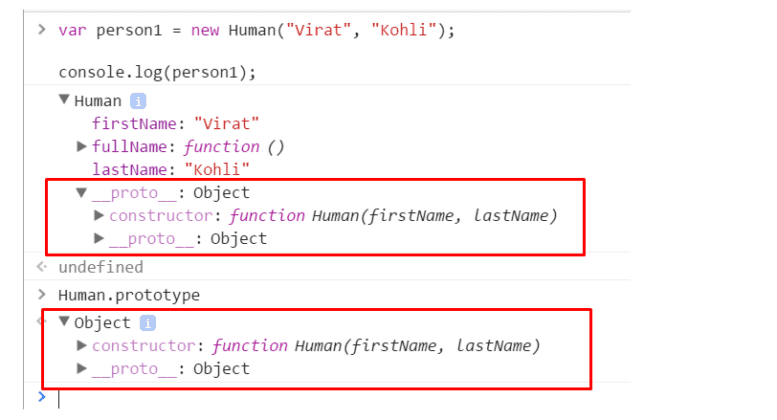Click the info icon next to Human

(138, 101)
